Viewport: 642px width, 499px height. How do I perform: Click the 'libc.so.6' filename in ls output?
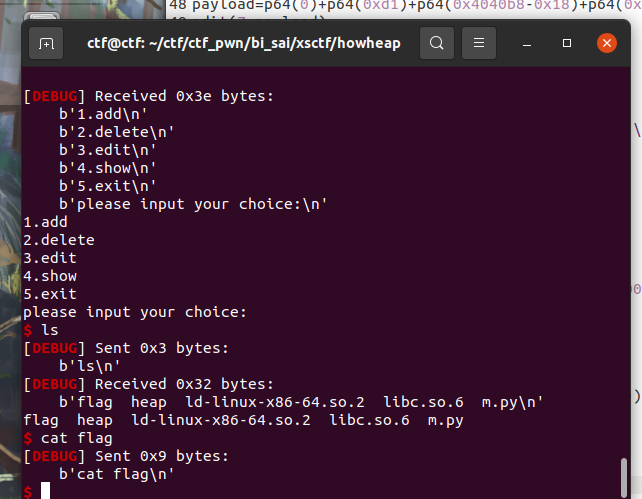pos(369,420)
